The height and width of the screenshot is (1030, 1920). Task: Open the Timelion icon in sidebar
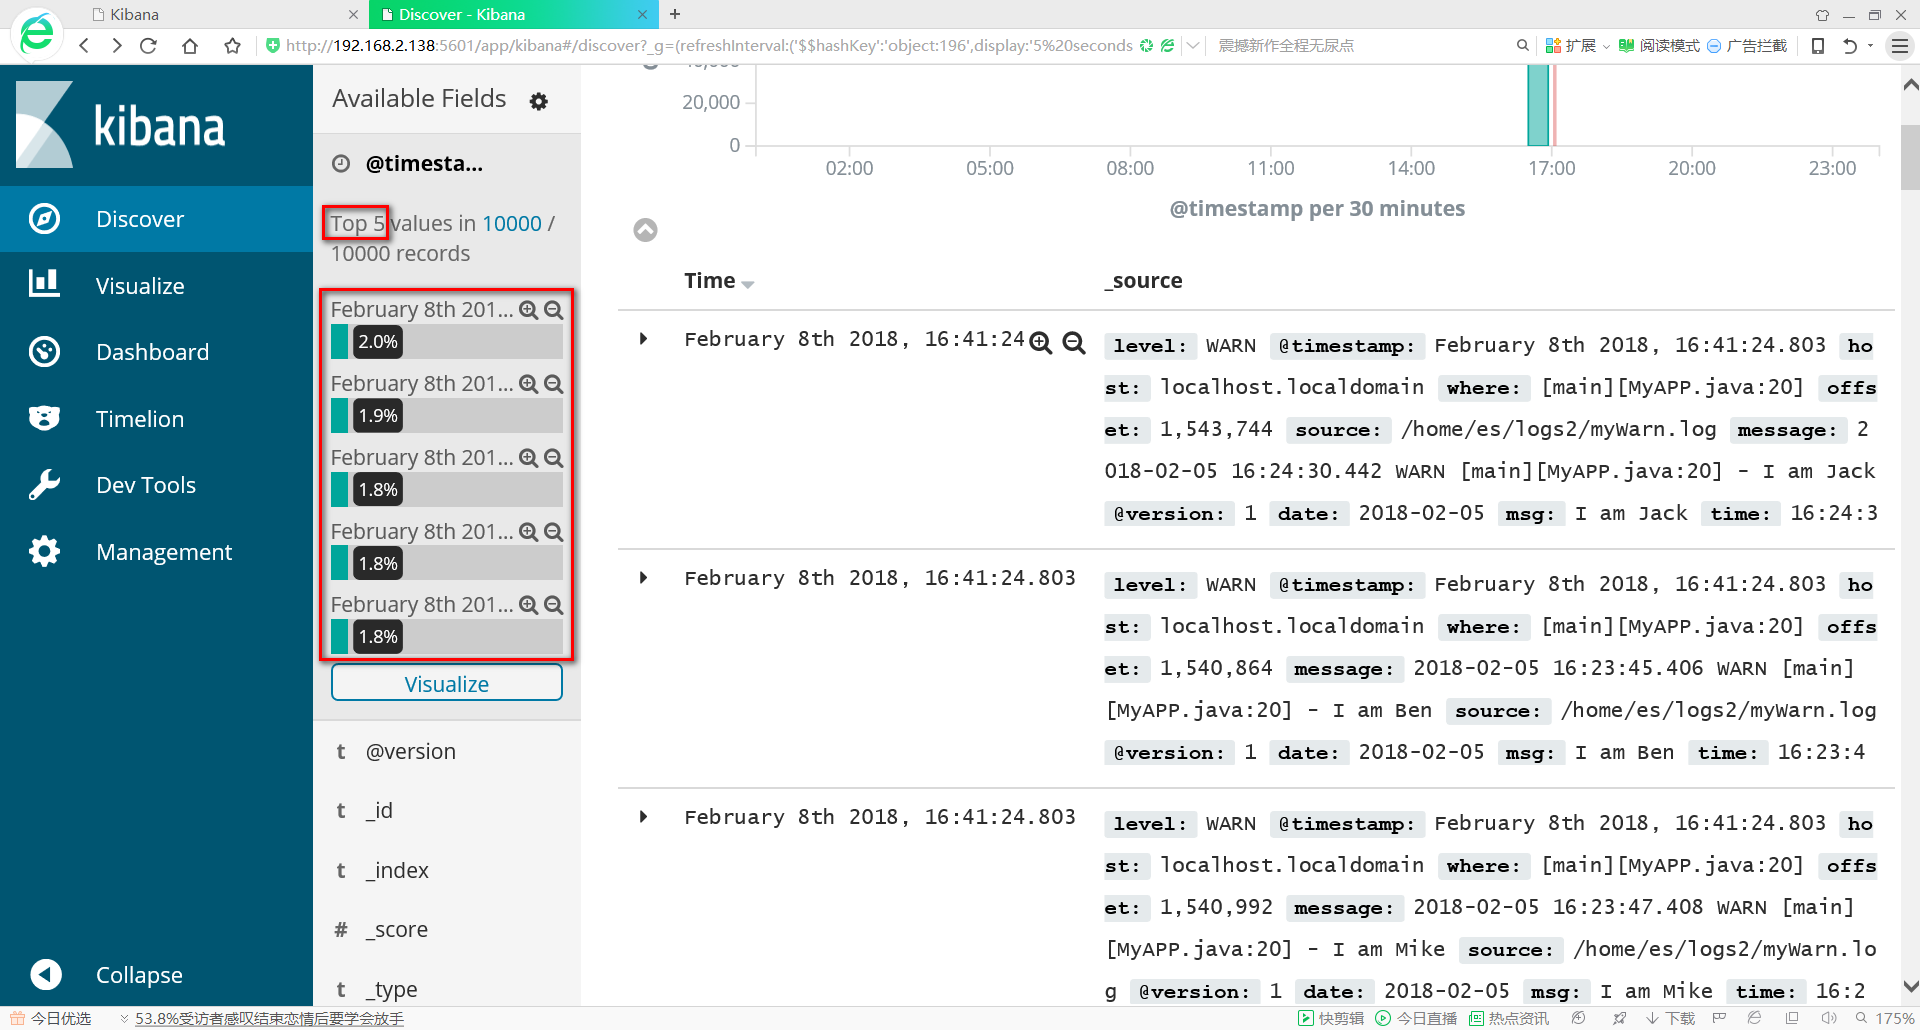coord(44,418)
